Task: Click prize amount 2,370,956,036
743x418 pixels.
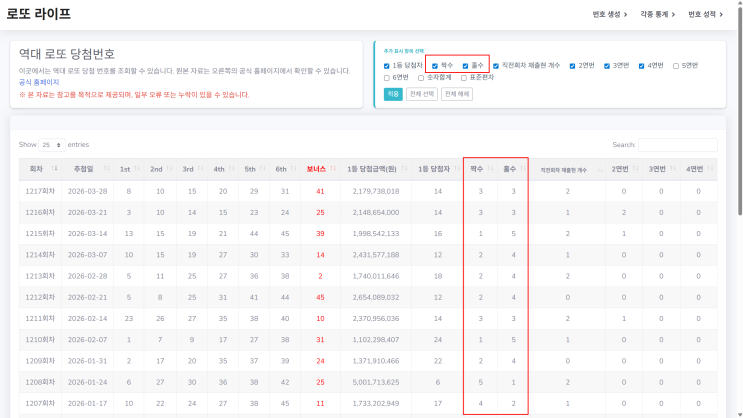Action: (x=376, y=318)
